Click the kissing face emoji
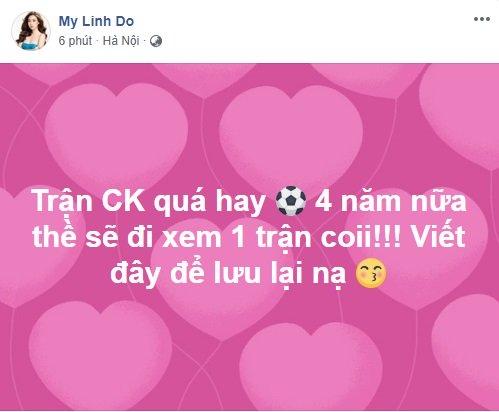 [371, 272]
